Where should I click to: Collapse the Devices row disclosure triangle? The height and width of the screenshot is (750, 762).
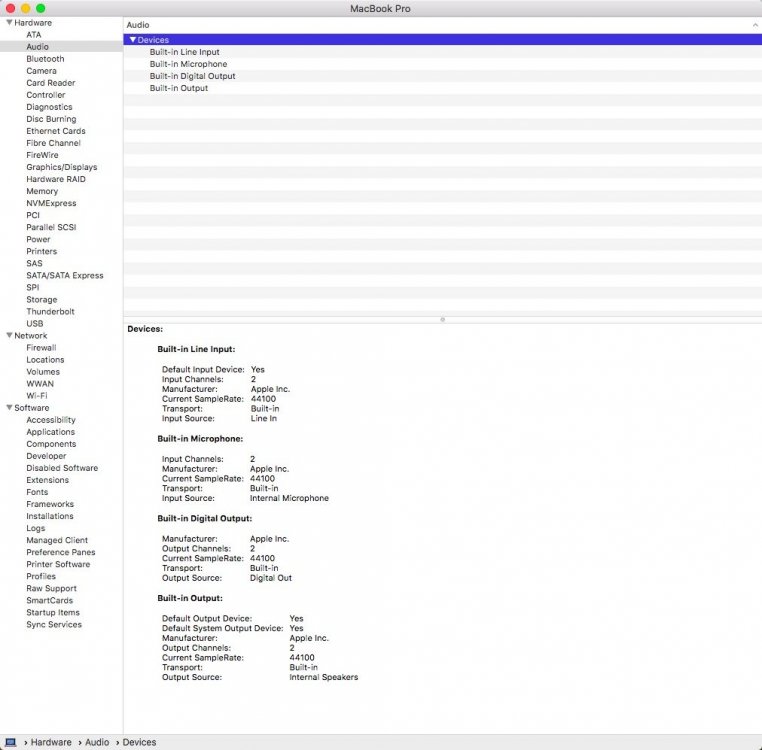(133, 40)
